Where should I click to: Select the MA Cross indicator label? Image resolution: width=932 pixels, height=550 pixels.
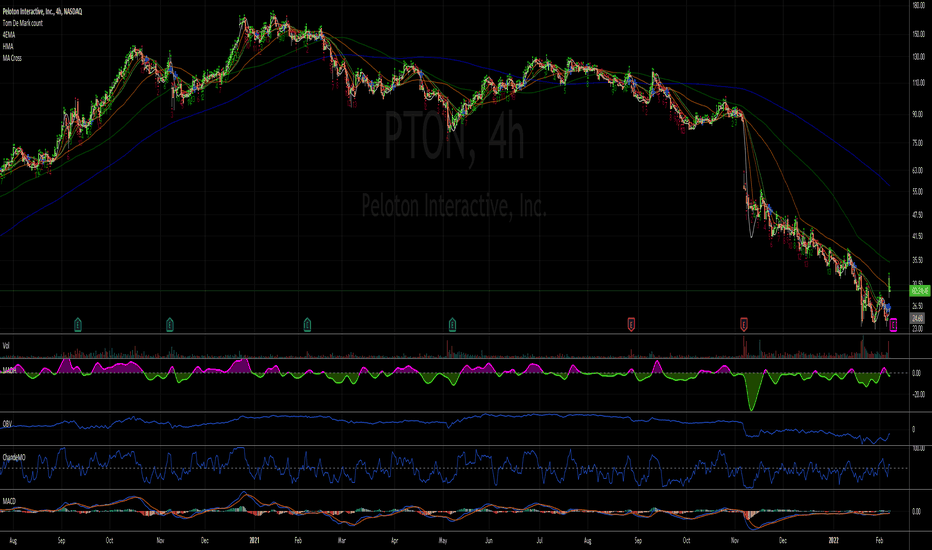tap(12, 58)
